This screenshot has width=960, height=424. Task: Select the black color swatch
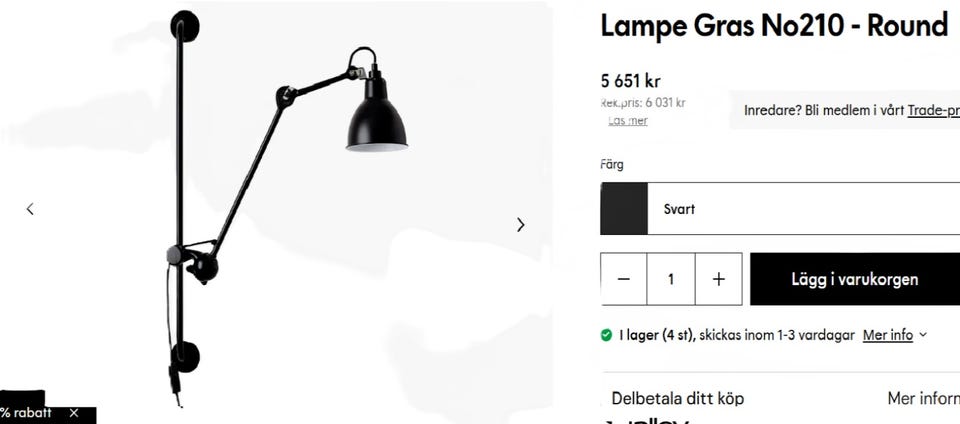coord(624,209)
